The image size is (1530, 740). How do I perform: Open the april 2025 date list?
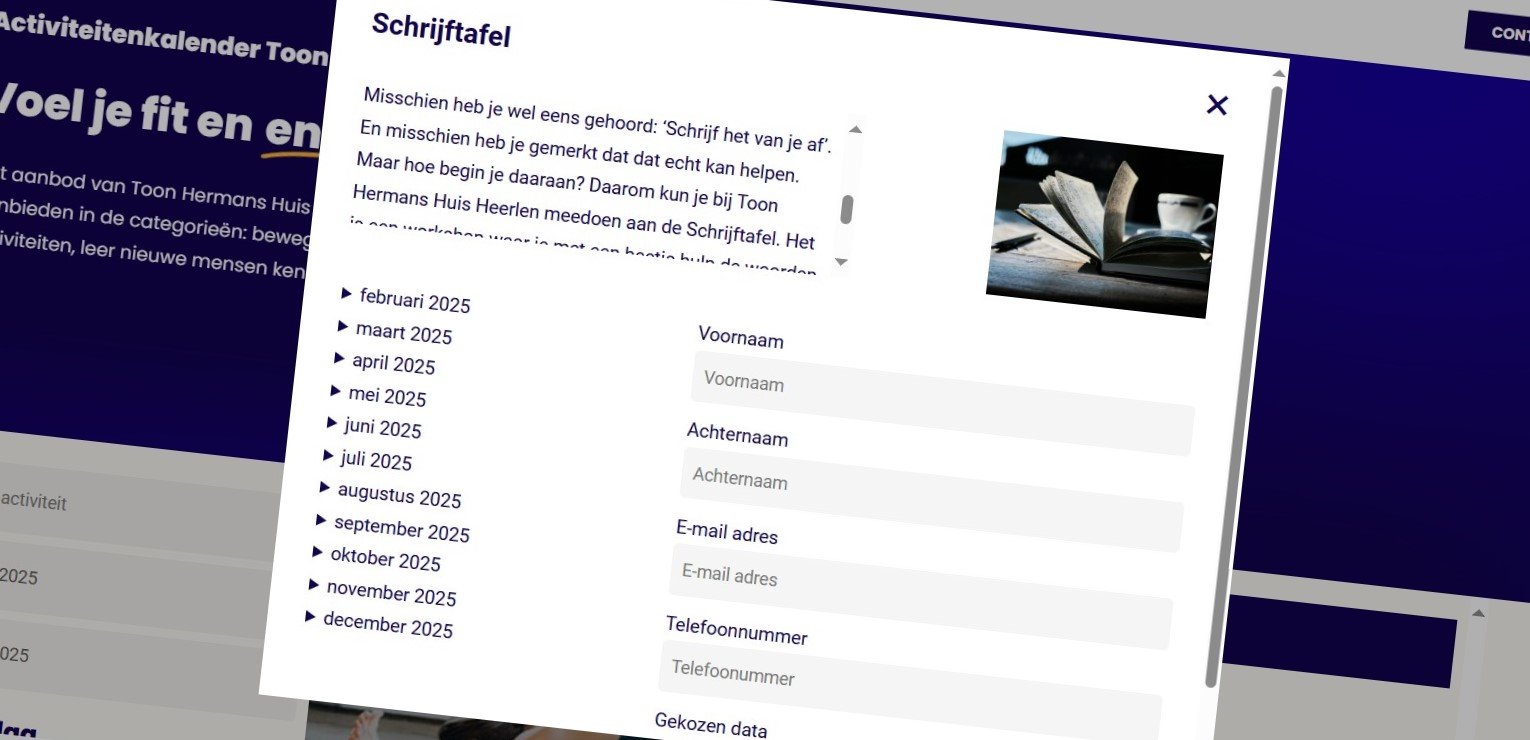pyautogui.click(x=385, y=363)
